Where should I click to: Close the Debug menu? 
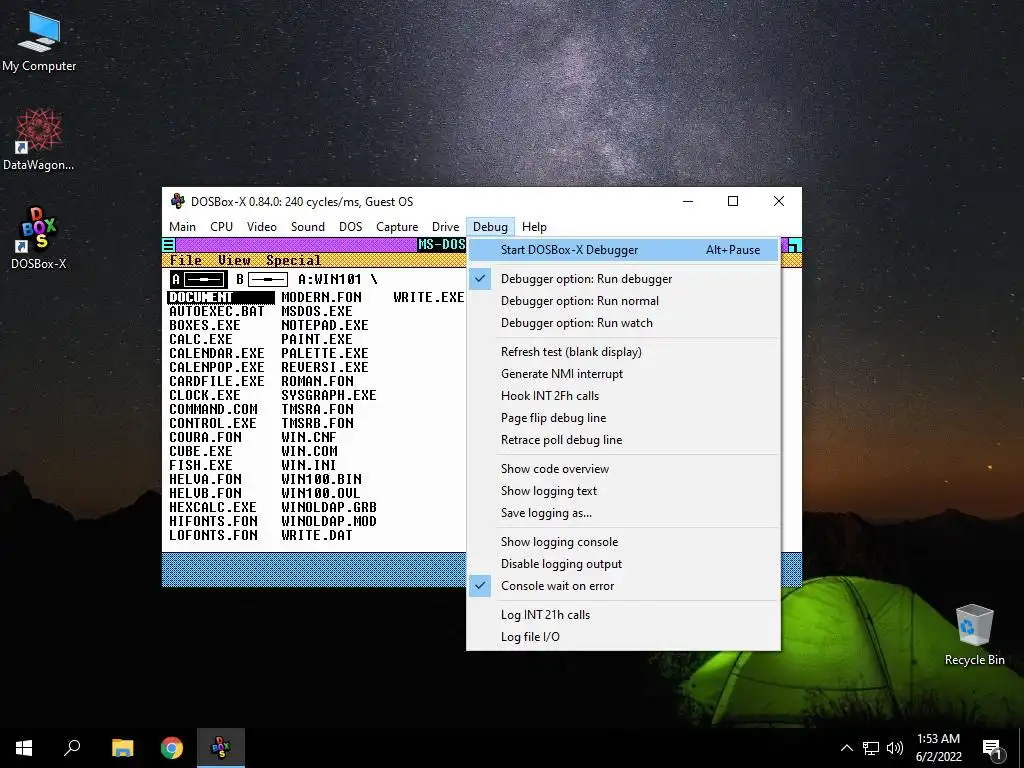click(x=490, y=227)
